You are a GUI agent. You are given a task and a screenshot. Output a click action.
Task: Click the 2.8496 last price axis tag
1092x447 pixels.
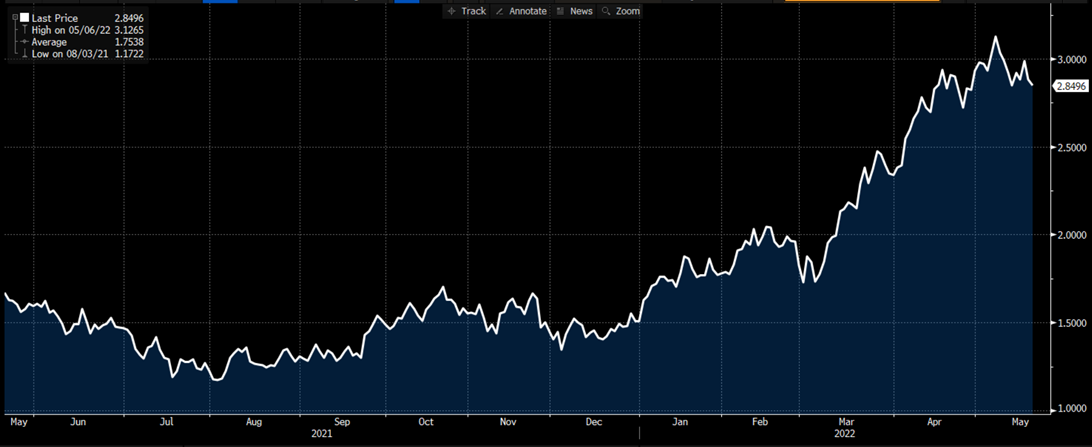1071,86
